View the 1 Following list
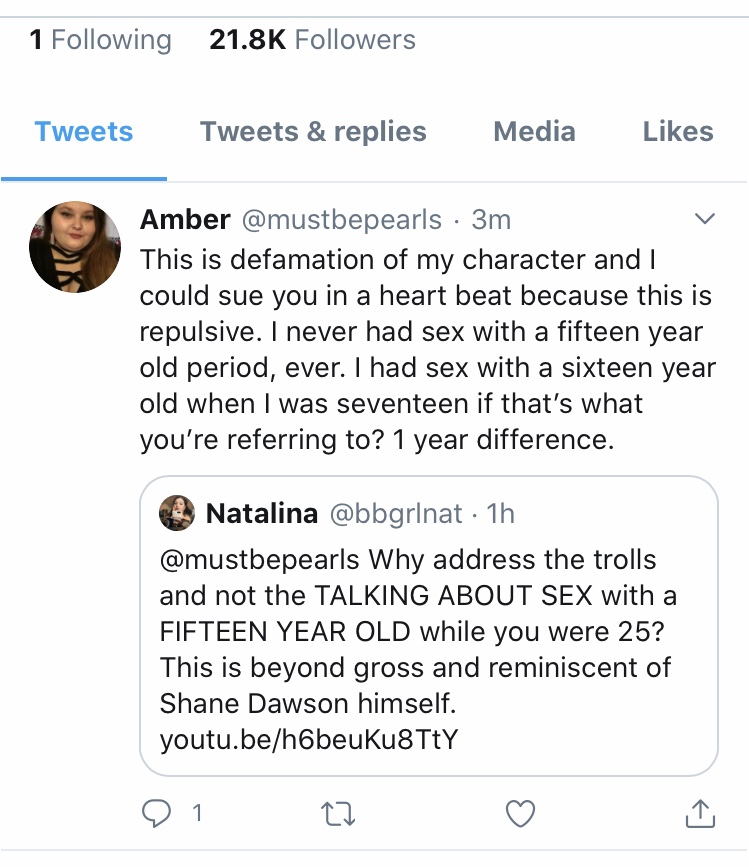The width and height of the screenshot is (749, 867). [101, 40]
